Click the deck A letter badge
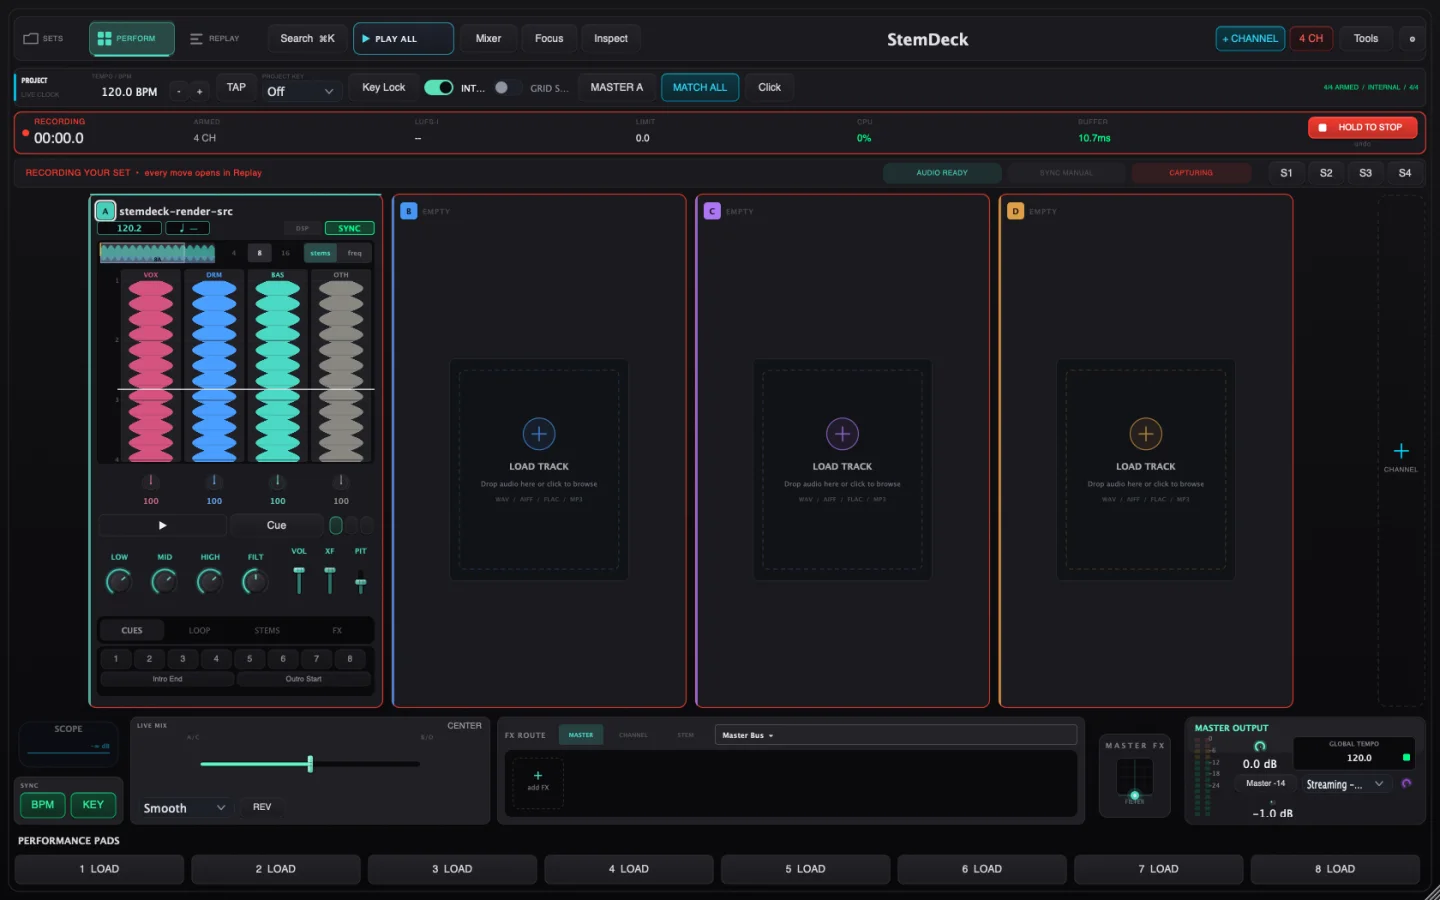 click(105, 211)
